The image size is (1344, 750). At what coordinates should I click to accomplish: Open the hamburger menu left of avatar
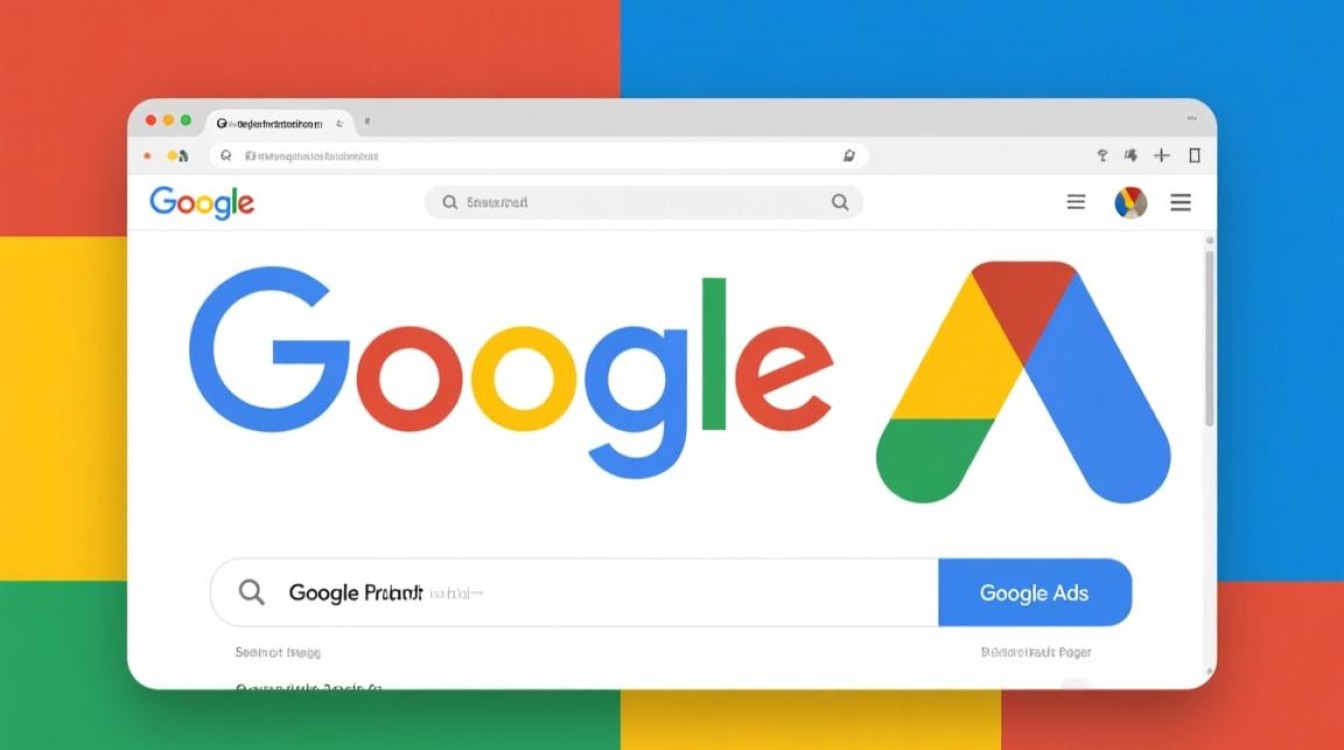(1076, 203)
